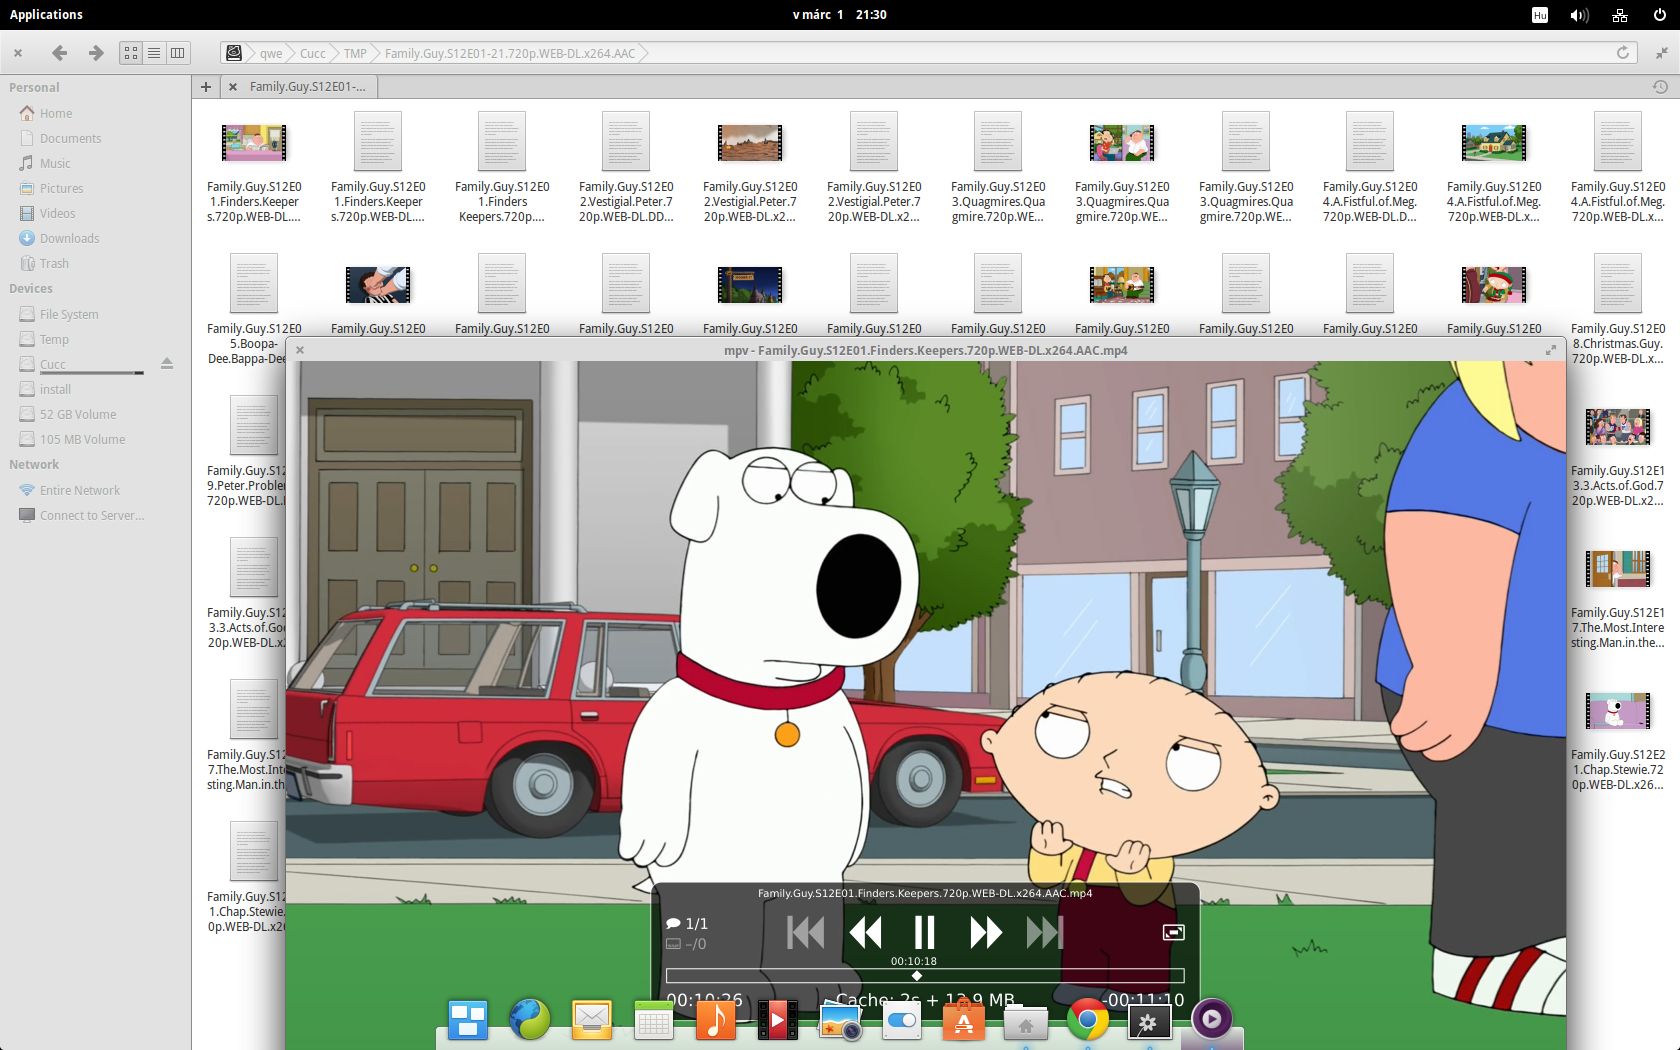Launch the web browser globe in the dock
The image size is (1680, 1050).
530,1021
